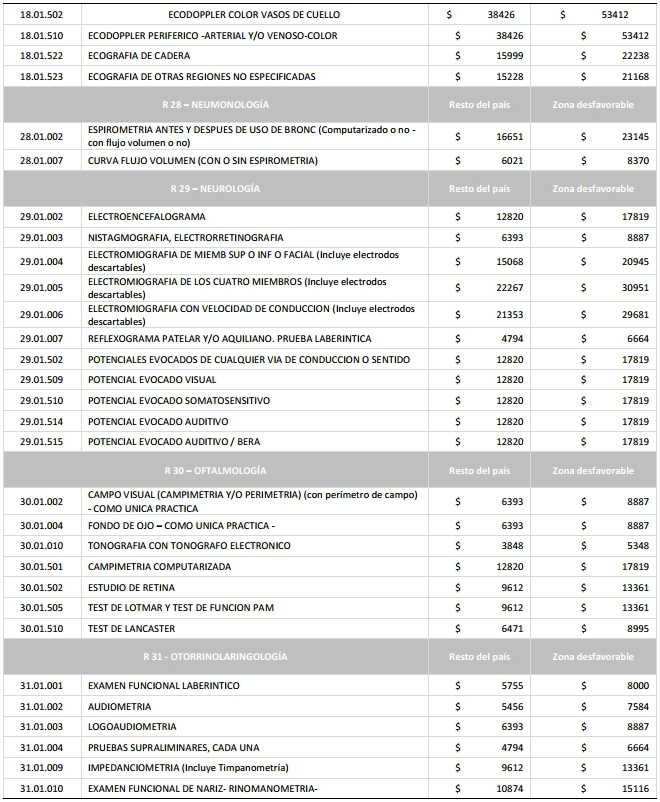
Task: Select the POTENCIAL EVOCADO VISUAL description
Action: [152, 380]
